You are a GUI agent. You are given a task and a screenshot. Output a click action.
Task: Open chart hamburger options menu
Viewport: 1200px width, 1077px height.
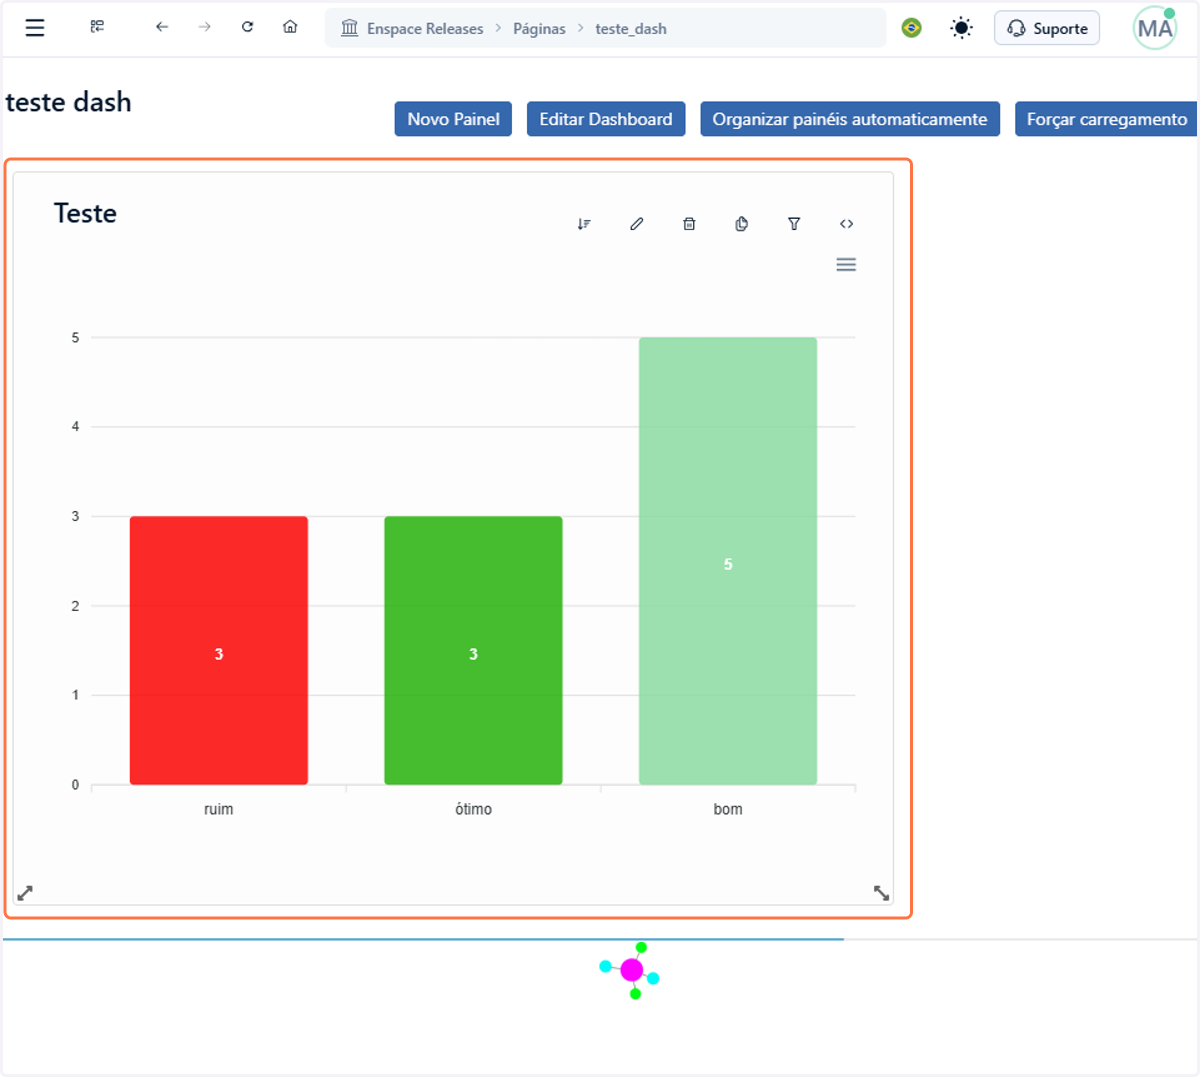(x=846, y=265)
